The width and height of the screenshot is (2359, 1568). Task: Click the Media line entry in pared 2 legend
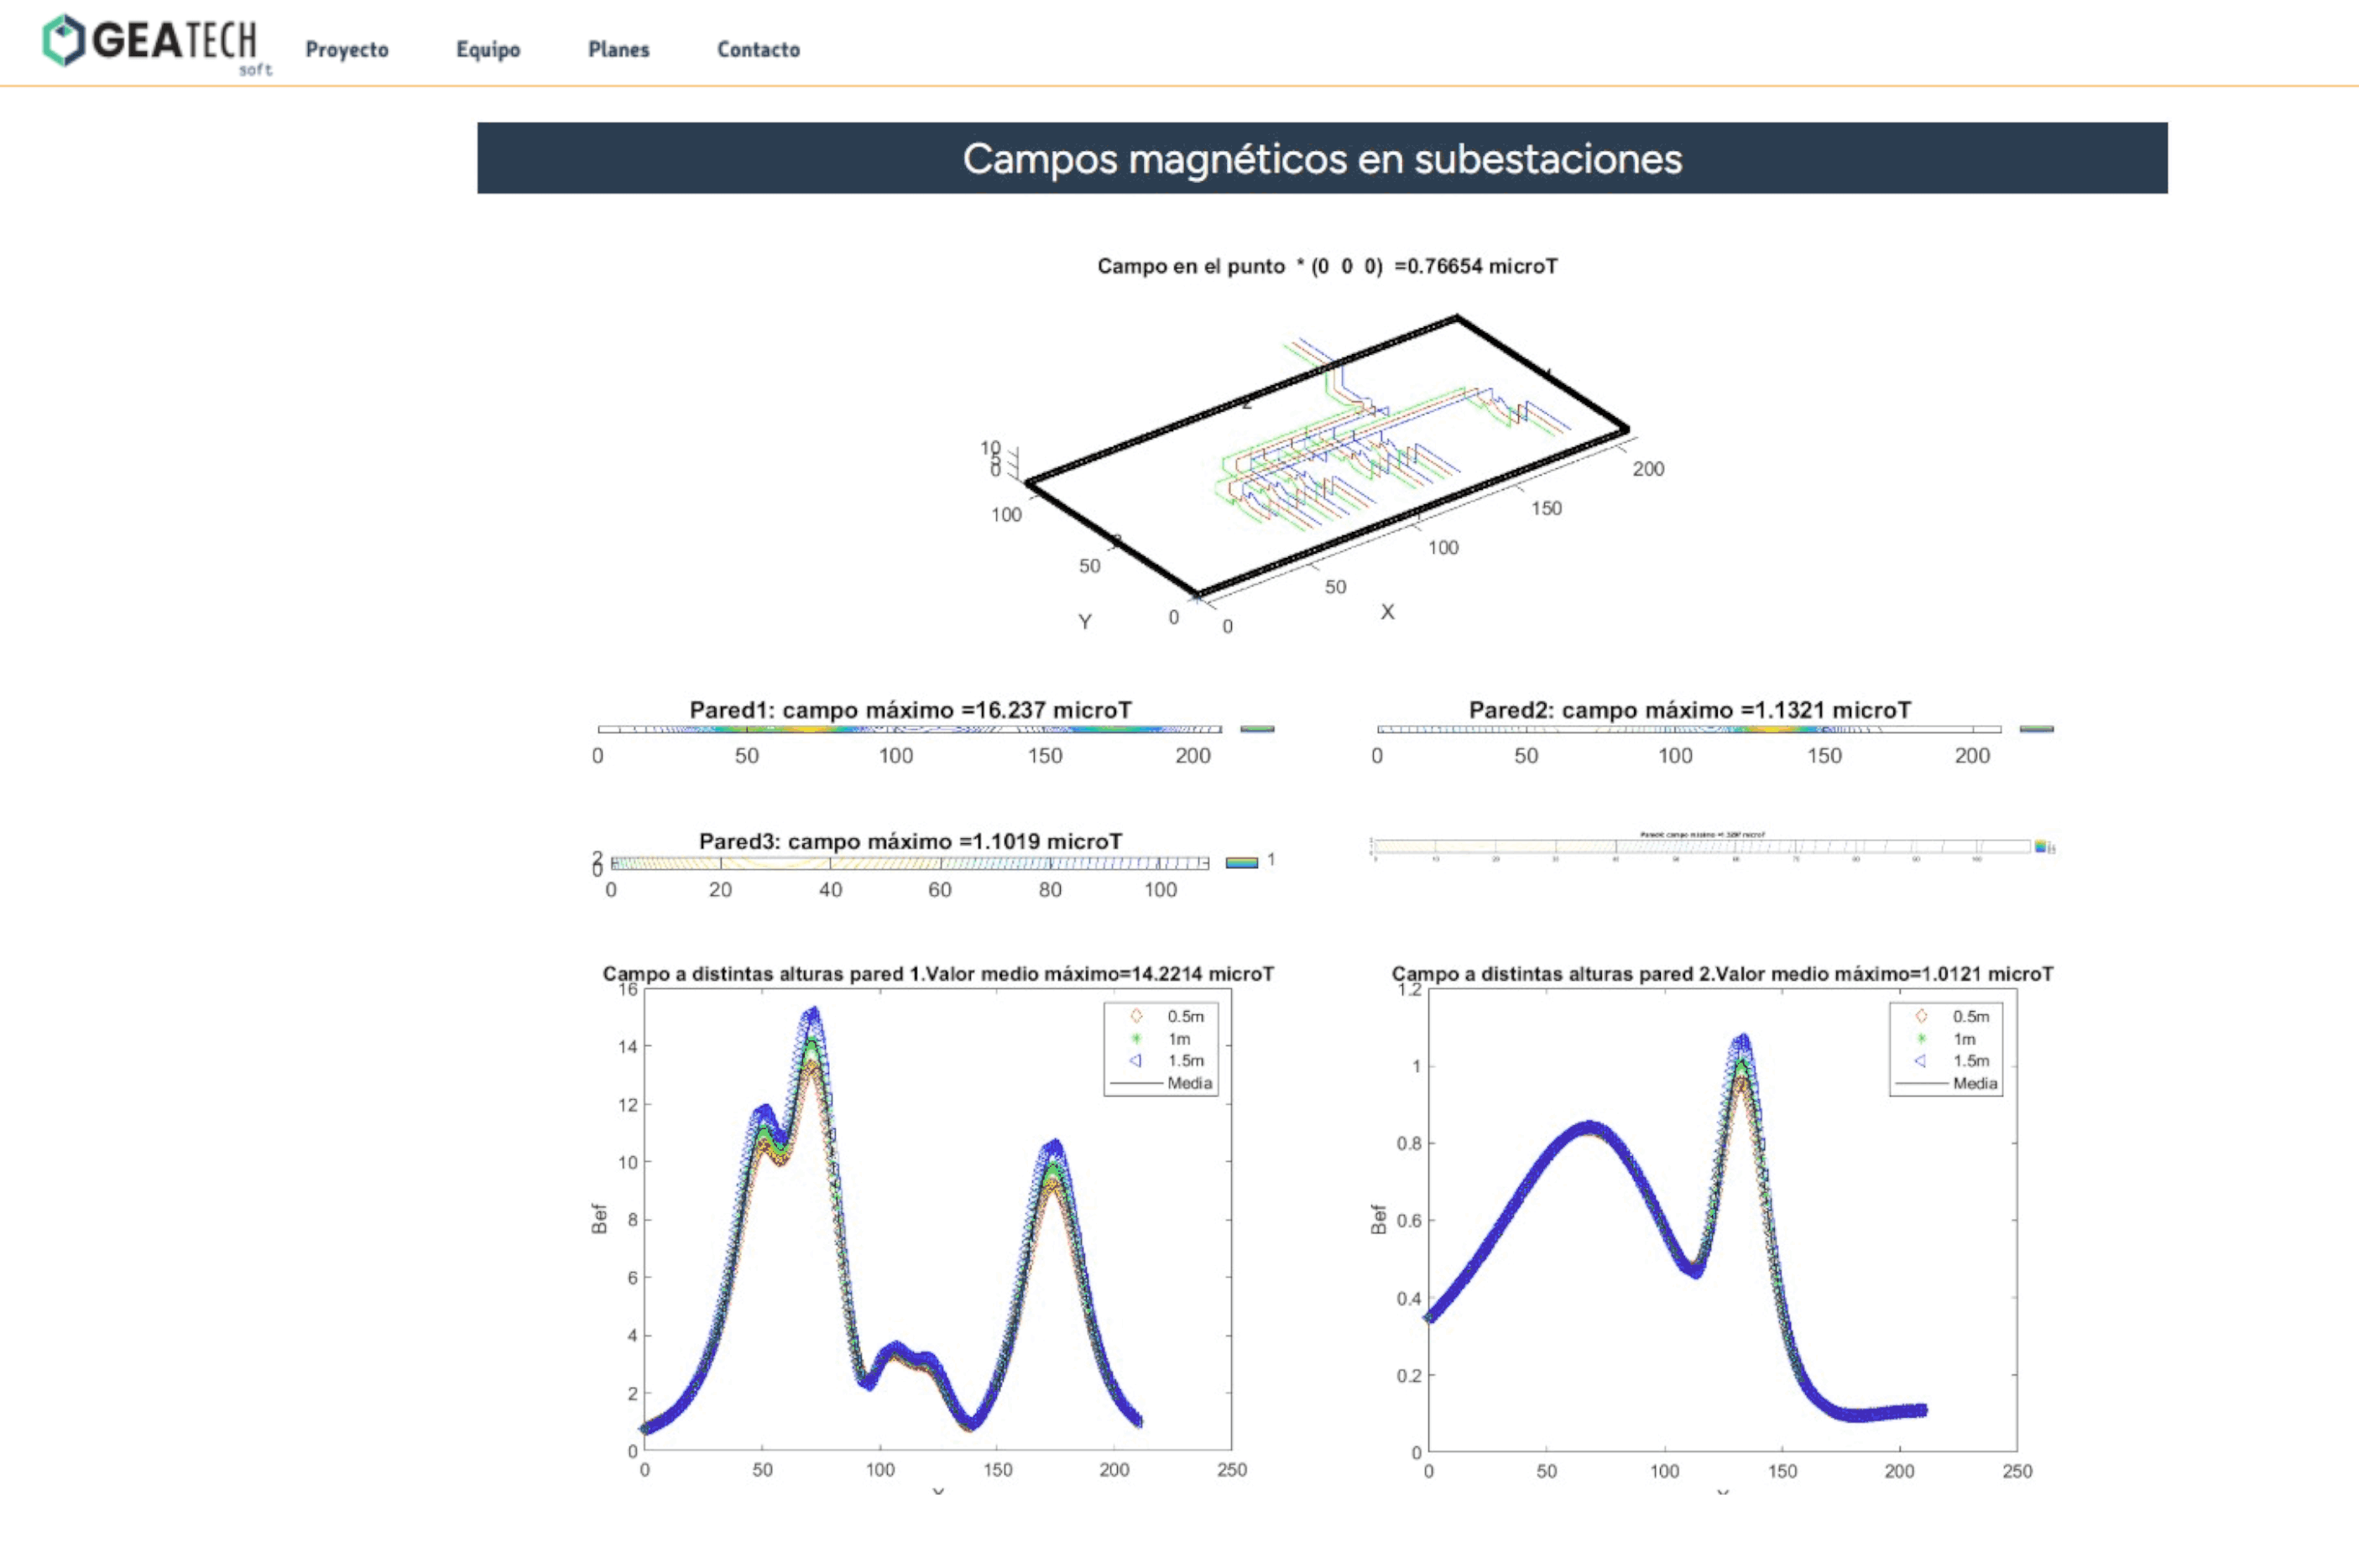(x=1922, y=1084)
